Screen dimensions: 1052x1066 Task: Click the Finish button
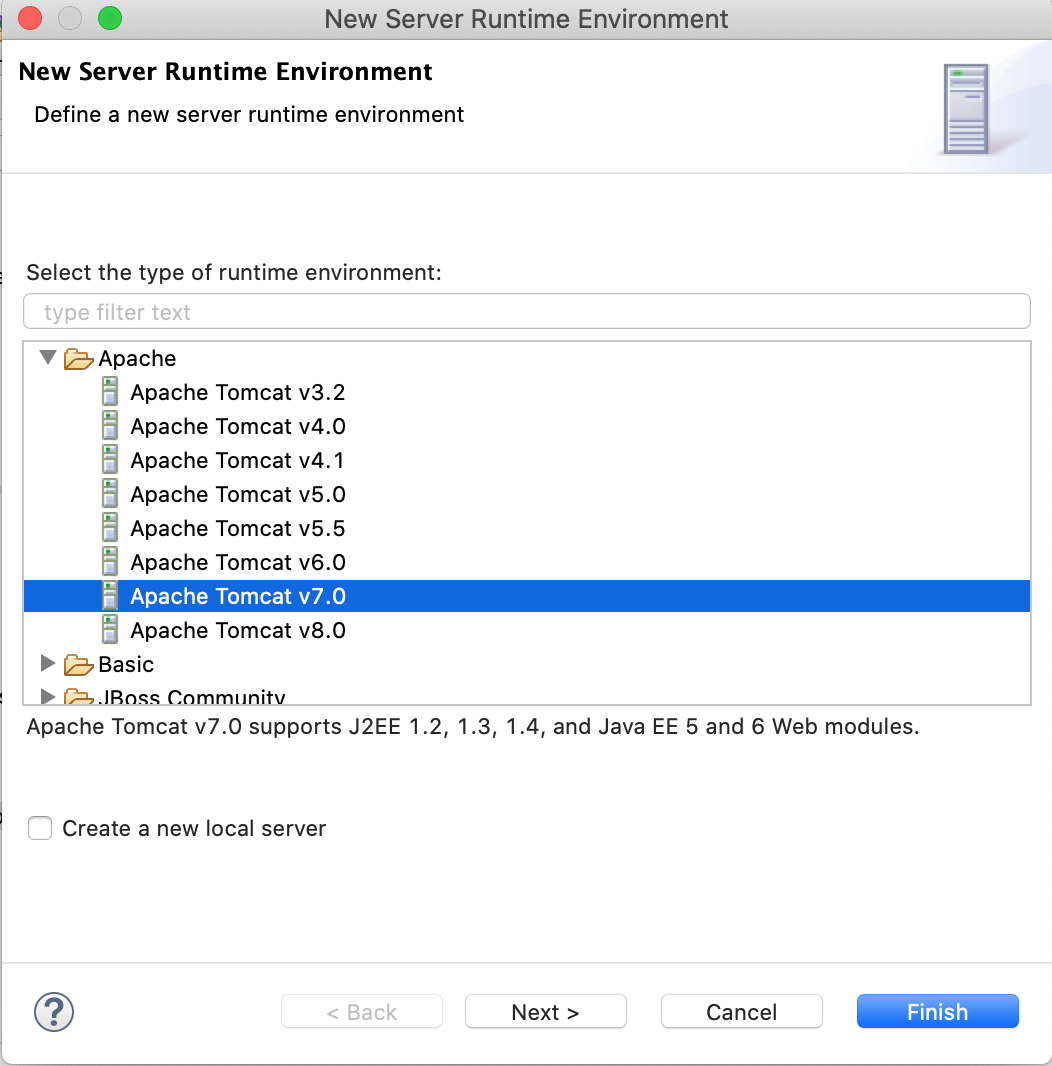point(938,1012)
